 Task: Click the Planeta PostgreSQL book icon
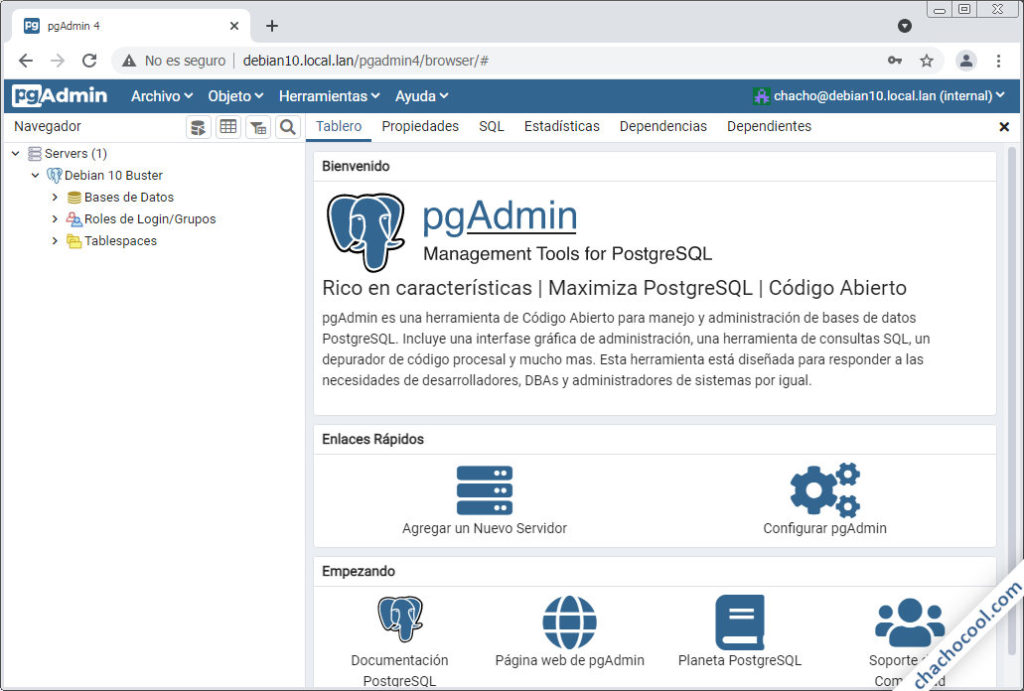(740, 622)
